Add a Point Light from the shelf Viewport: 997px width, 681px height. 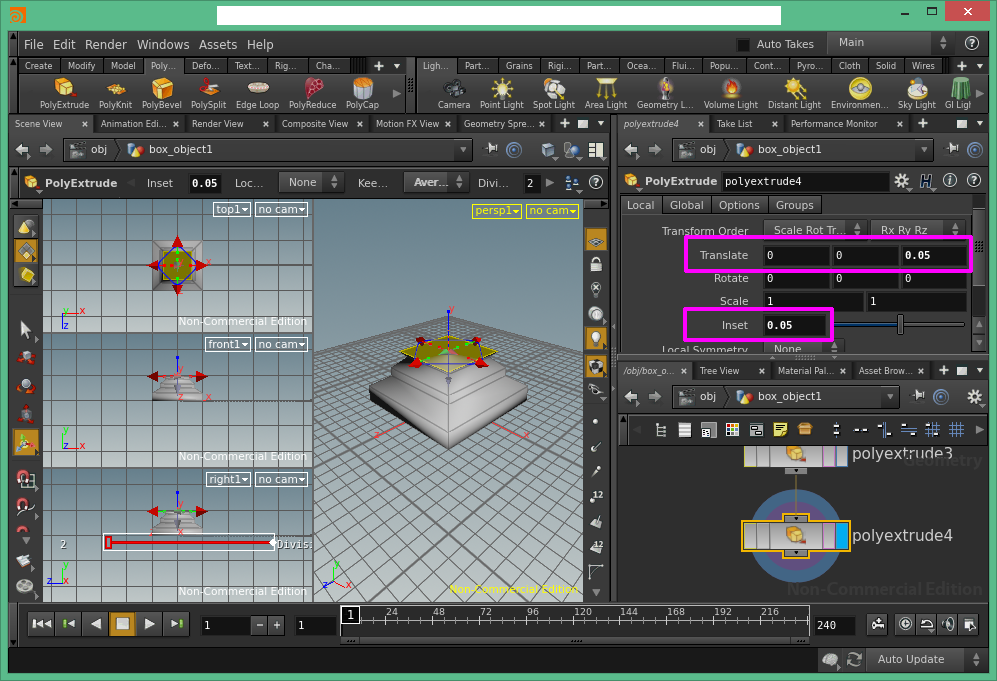coord(502,93)
